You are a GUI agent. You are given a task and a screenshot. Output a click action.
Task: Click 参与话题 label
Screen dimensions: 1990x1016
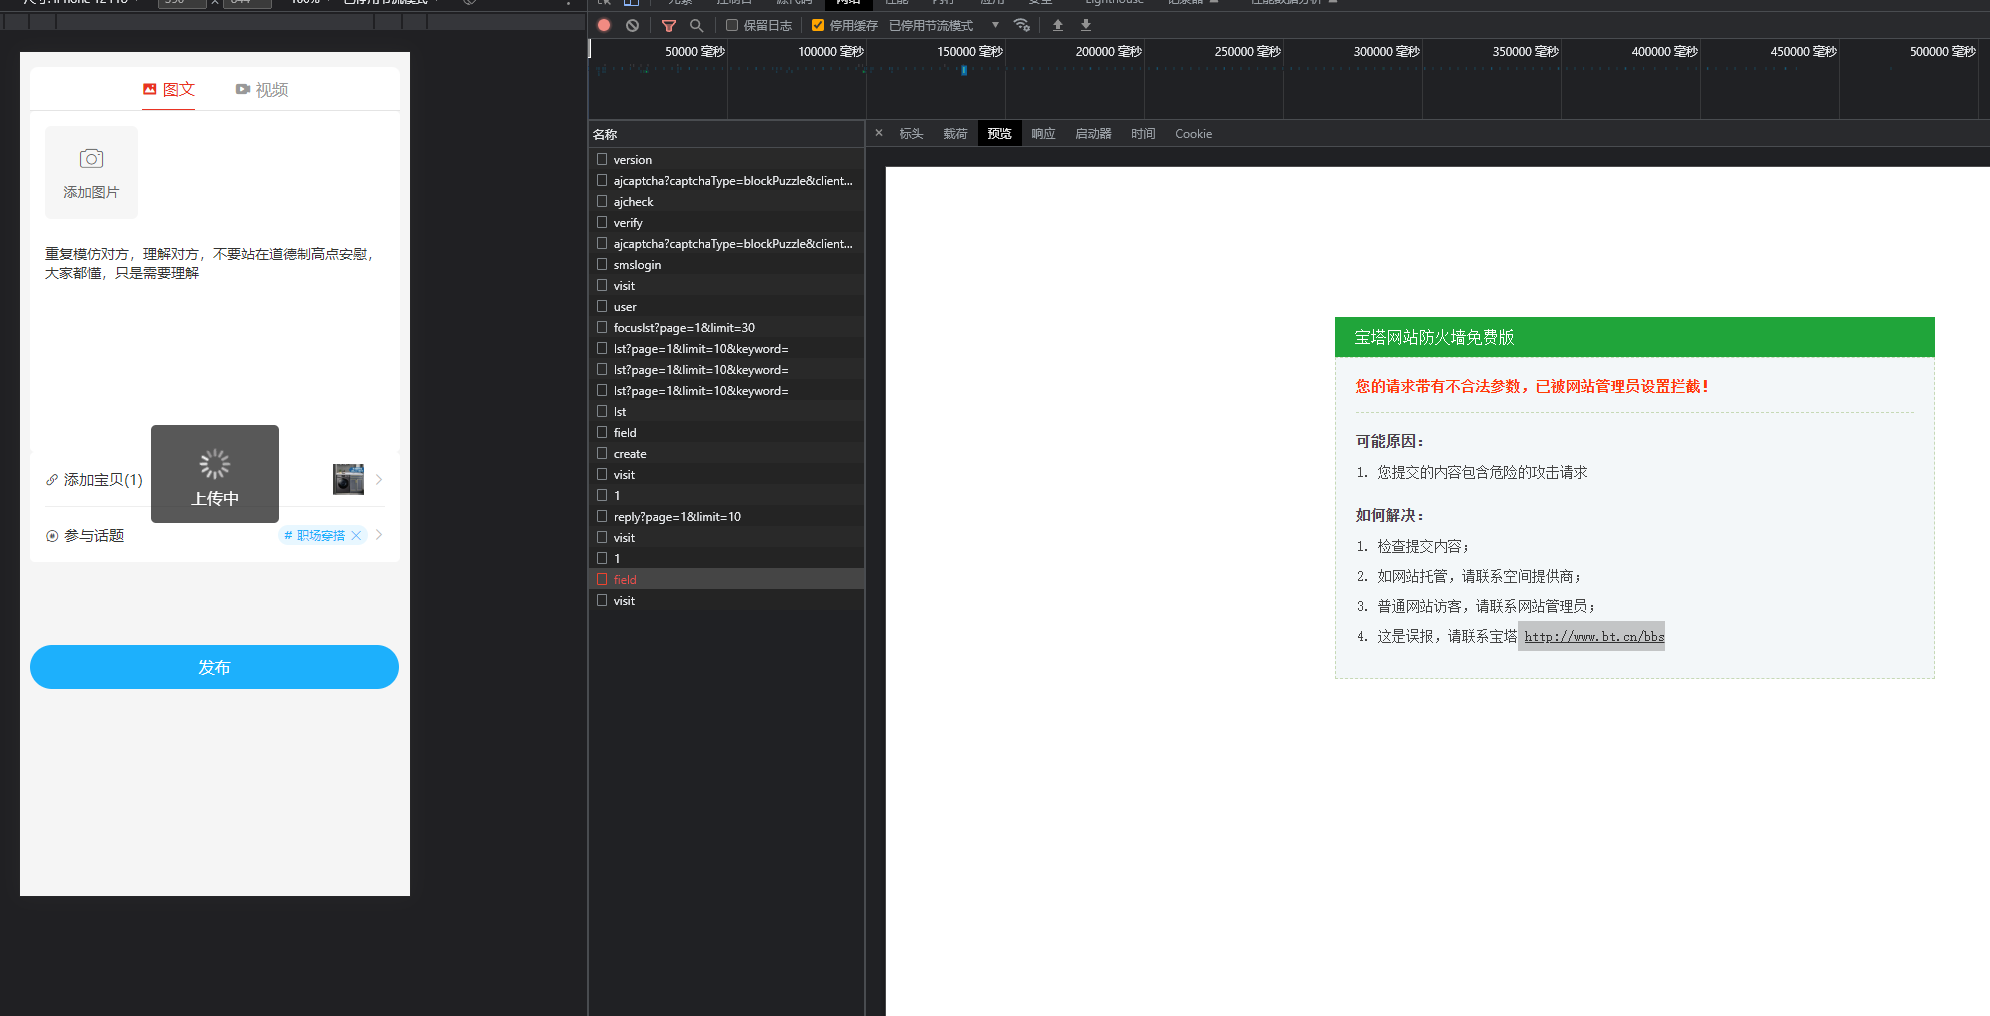click(x=94, y=536)
